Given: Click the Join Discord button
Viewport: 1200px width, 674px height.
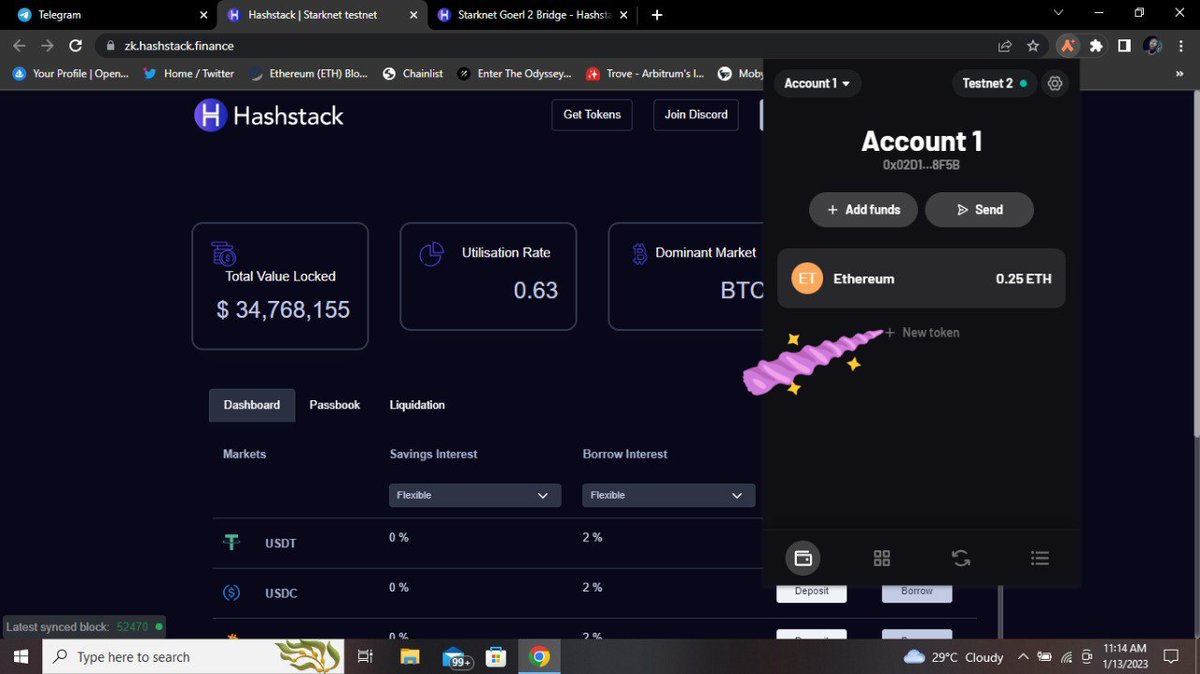Looking at the screenshot, I should 696,114.
